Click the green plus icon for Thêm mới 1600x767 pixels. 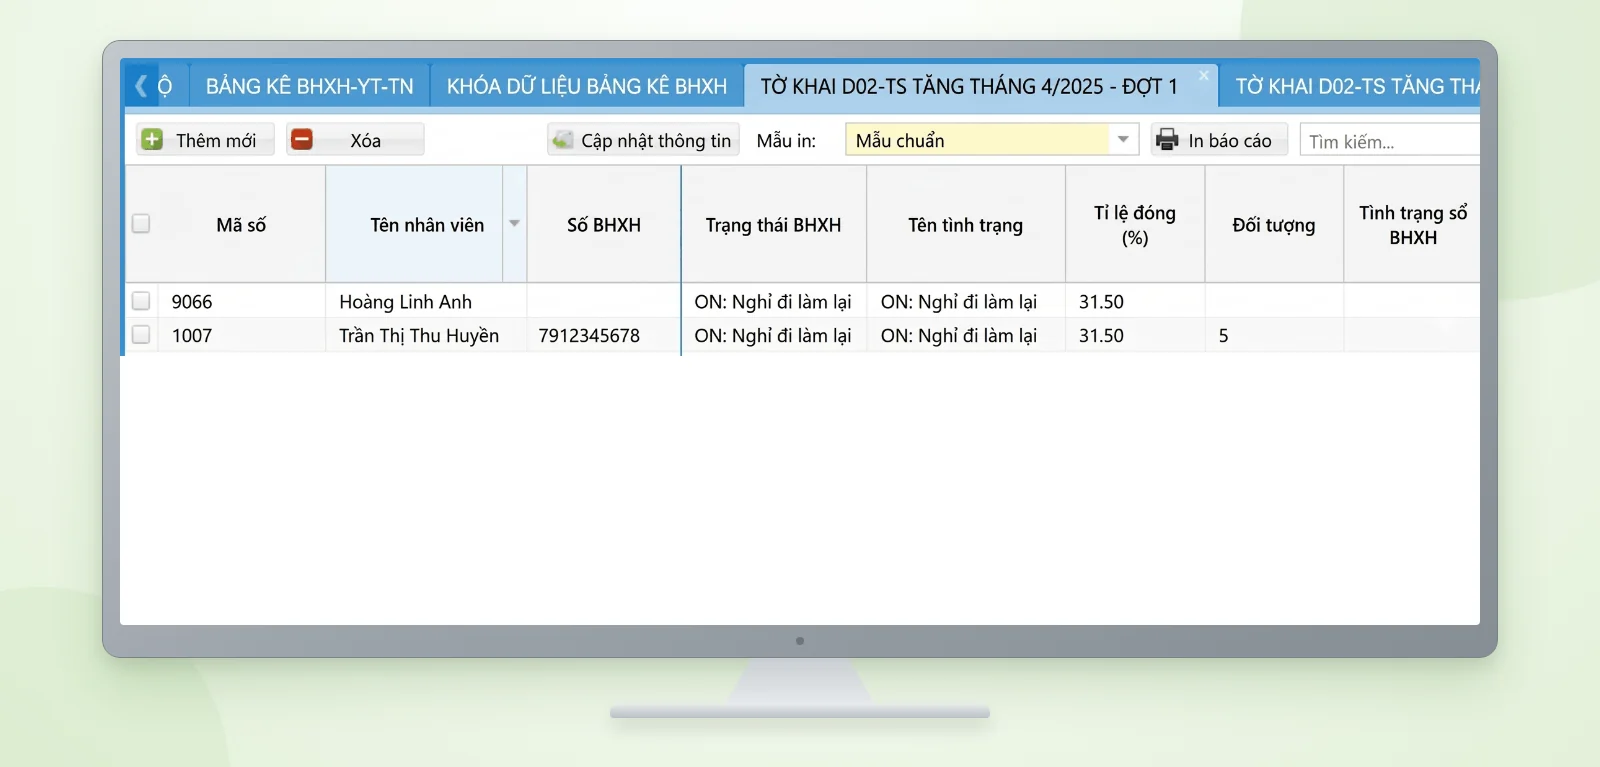point(152,140)
